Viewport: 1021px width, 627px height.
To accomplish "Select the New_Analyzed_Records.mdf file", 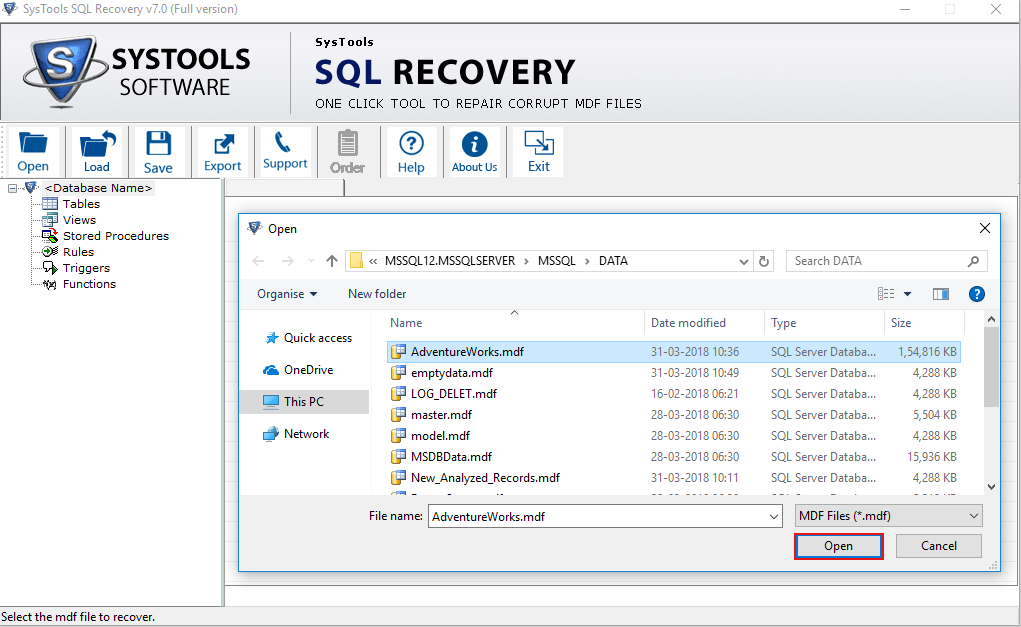I will [x=673, y=478].
